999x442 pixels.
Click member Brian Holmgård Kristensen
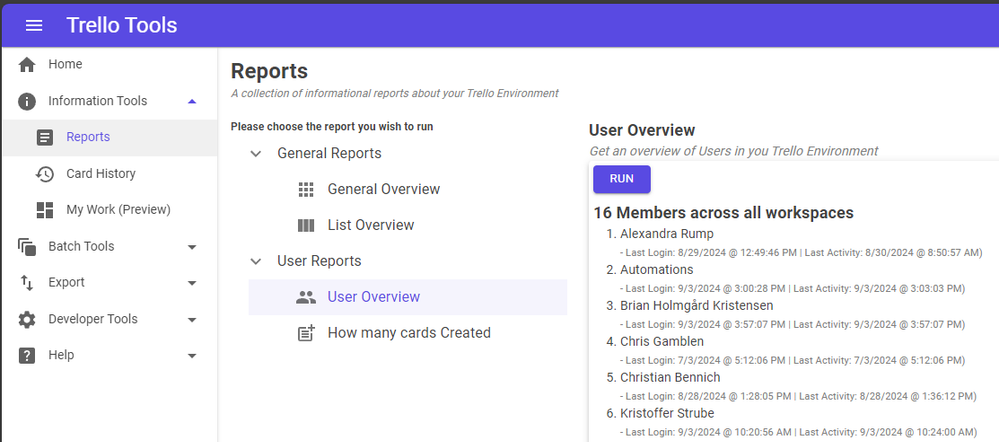pyautogui.click(x=696, y=306)
